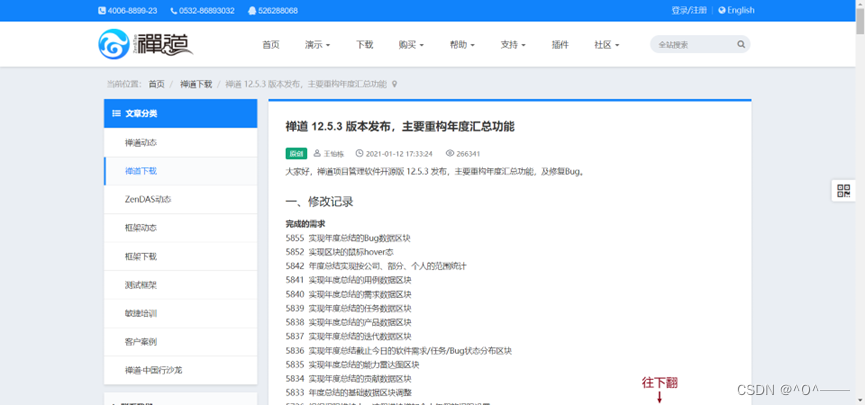Switch language to English
The image size is (865, 405).
click(x=740, y=10)
